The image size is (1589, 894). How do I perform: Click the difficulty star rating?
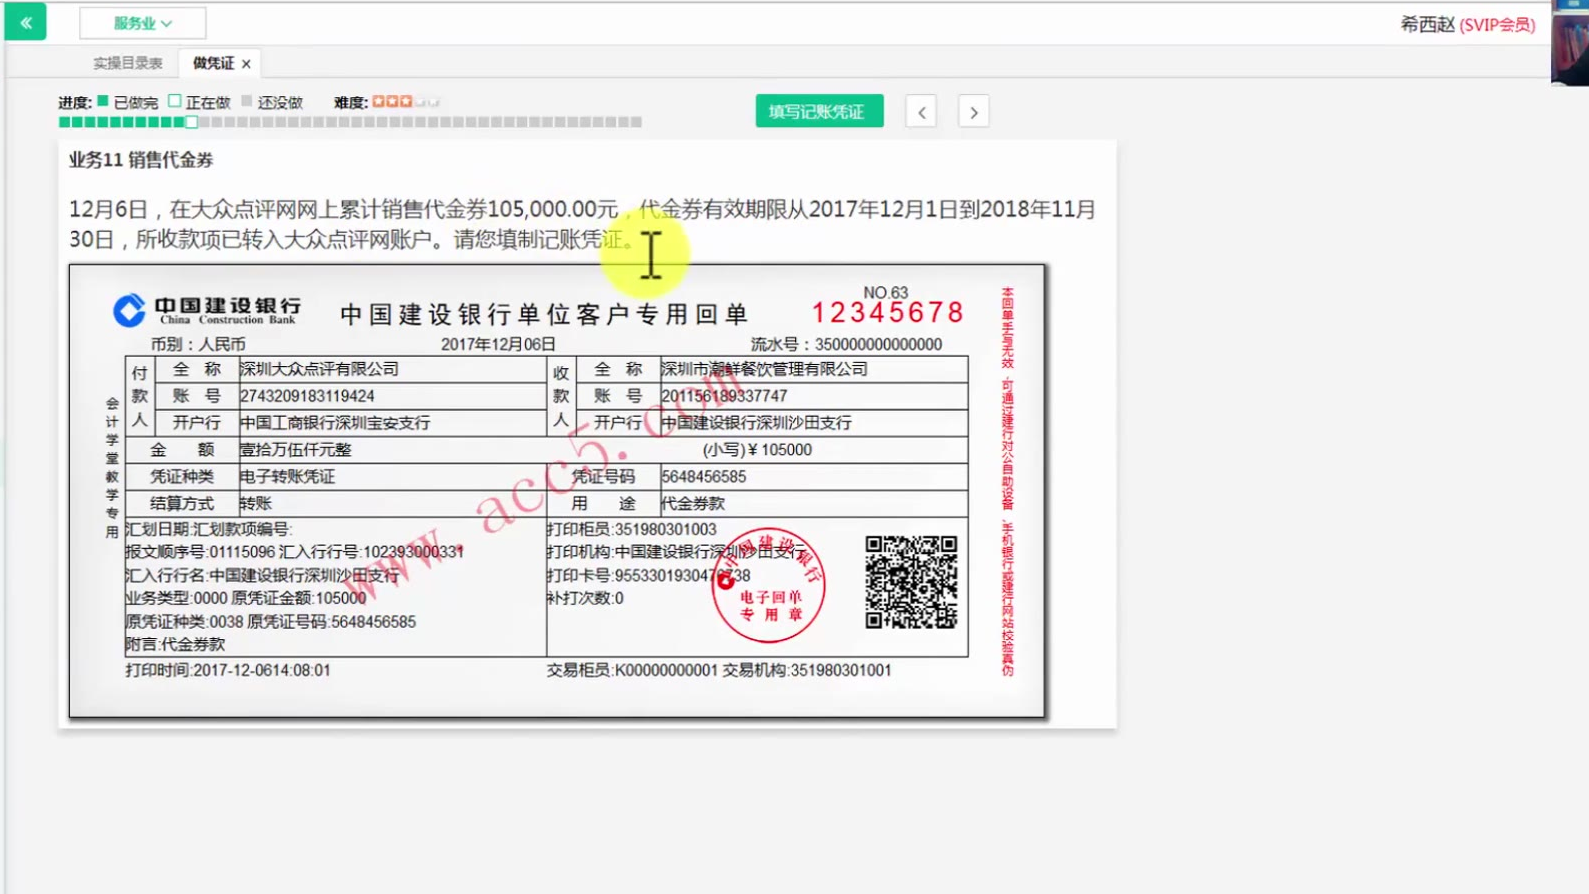click(406, 102)
